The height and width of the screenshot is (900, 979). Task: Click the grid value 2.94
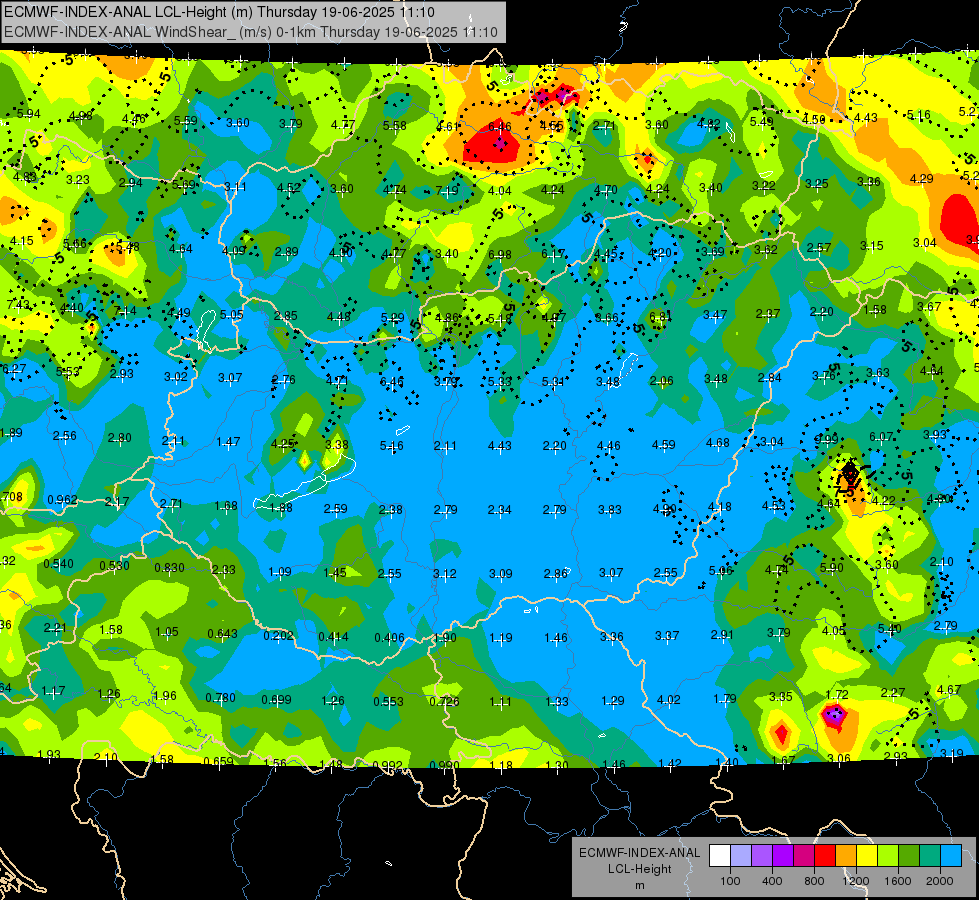pos(130,182)
